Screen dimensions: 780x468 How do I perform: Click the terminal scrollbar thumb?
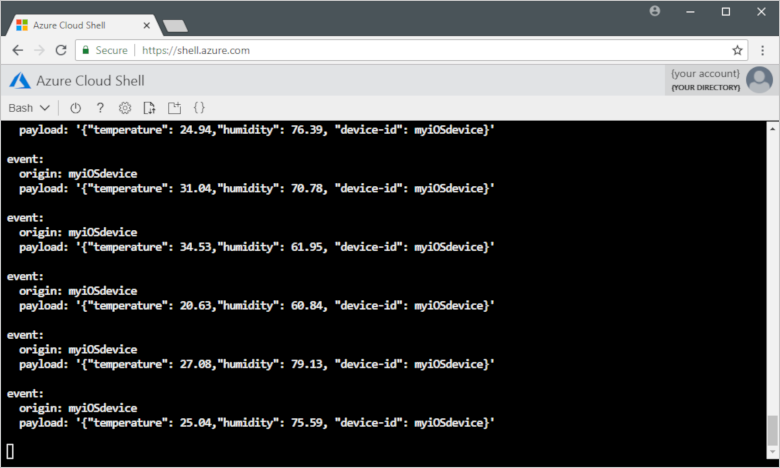(x=772, y=430)
